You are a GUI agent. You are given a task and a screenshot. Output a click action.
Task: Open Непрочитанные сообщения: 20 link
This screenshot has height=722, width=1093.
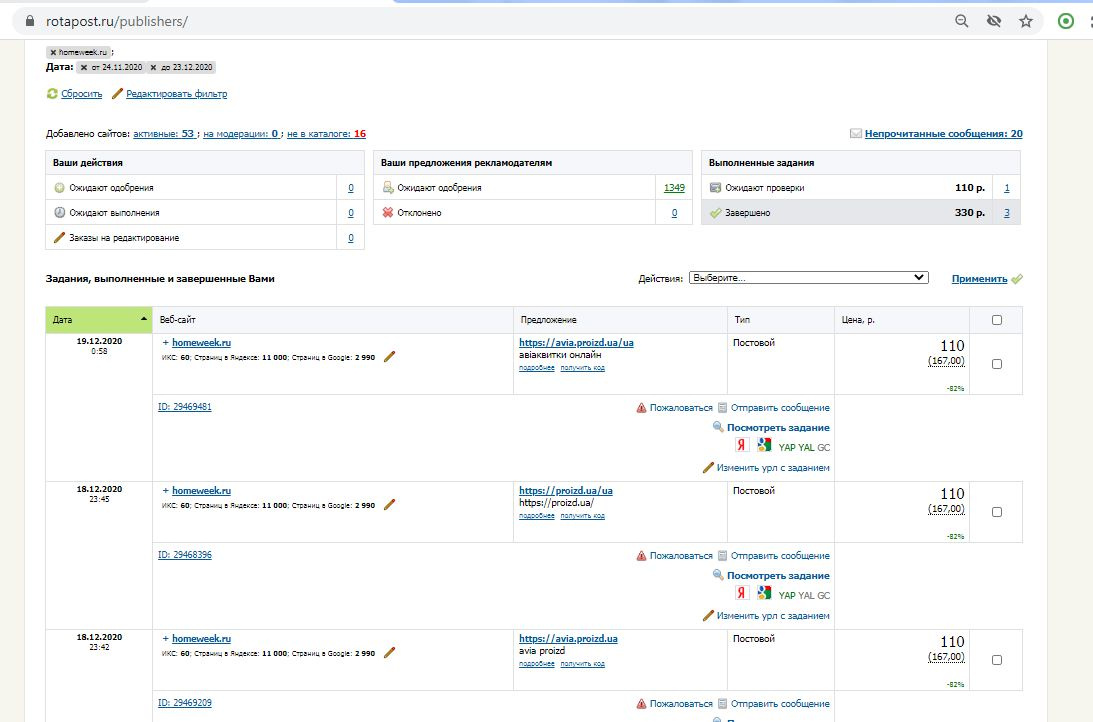944,134
